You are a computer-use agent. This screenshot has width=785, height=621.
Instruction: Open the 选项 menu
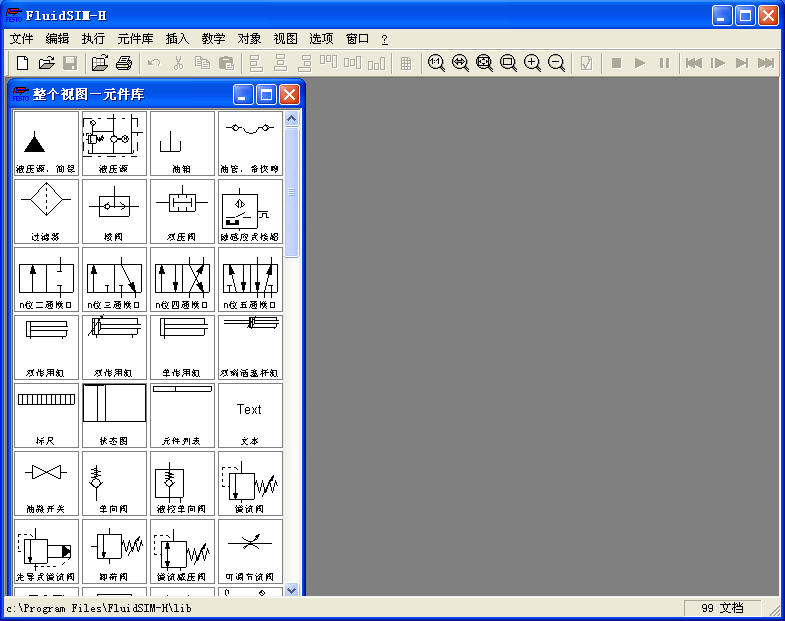[321, 39]
